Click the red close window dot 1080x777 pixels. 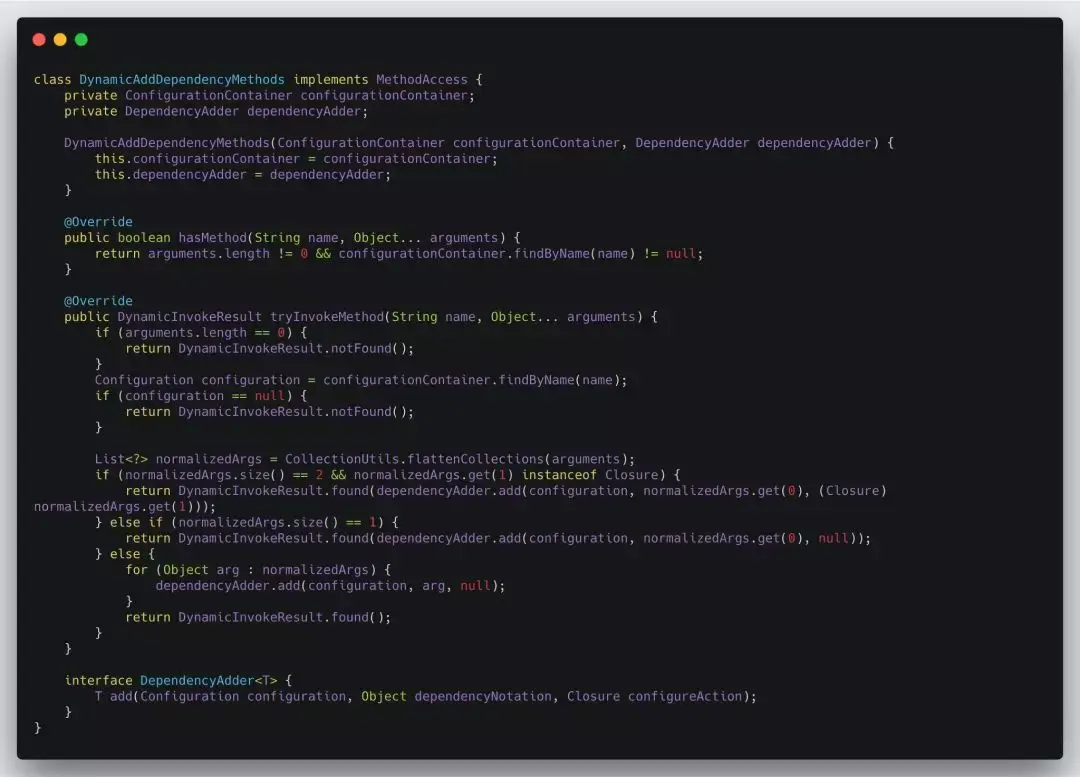coord(39,39)
